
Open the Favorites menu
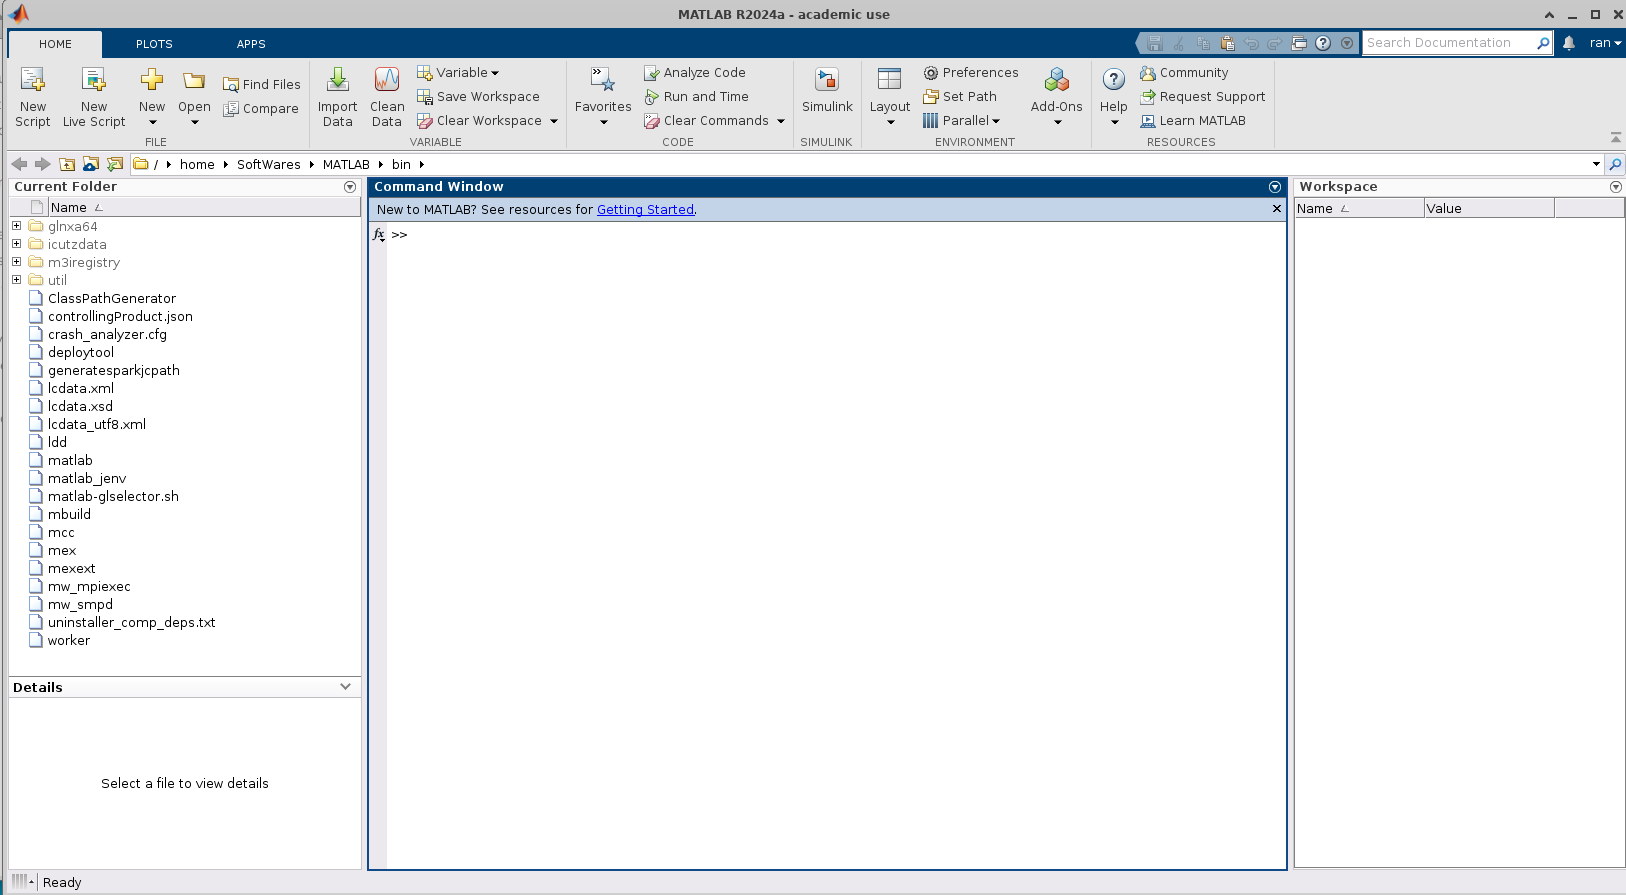[x=603, y=98]
